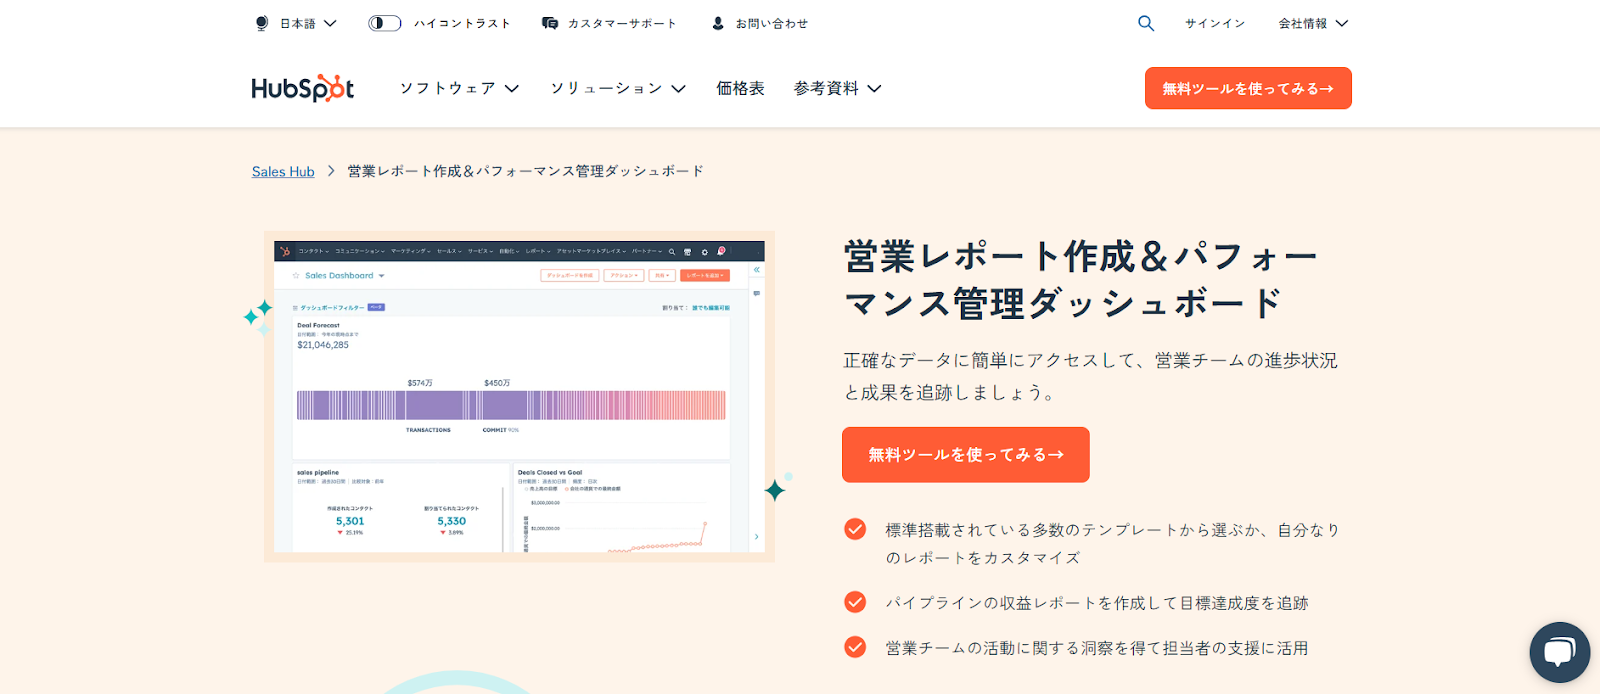1600x694 pixels.
Task: Open the 参考資料 menu
Action: [838, 88]
